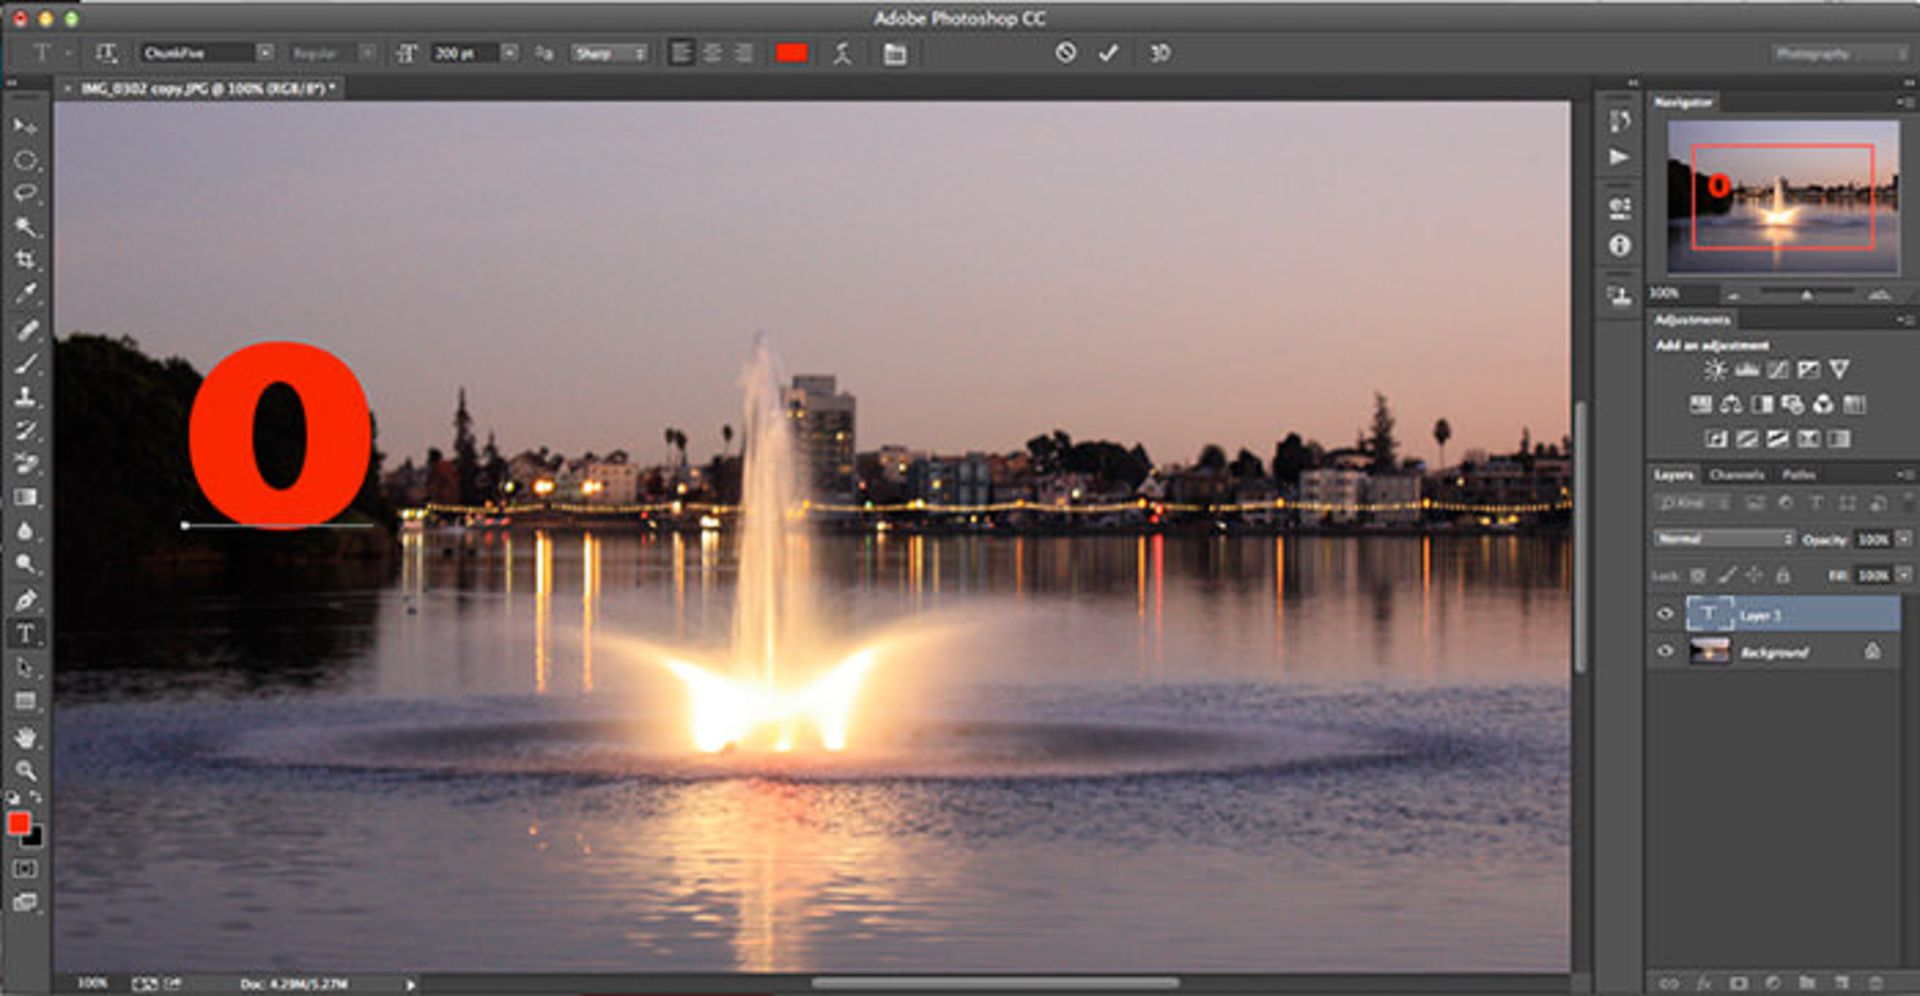Hide the Layer 1 text layer

[1665, 614]
